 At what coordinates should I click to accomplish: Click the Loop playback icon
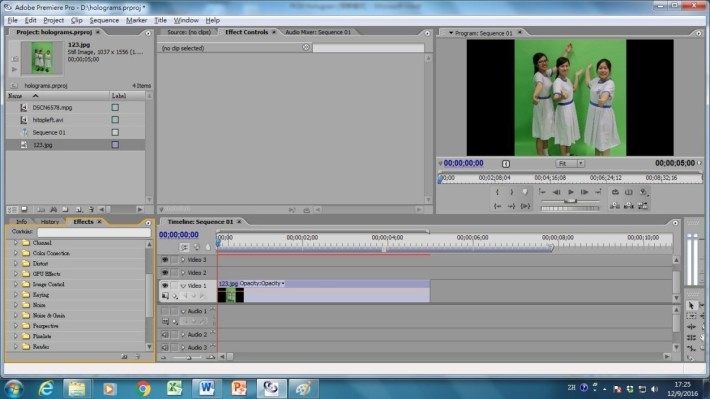[615, 192]
